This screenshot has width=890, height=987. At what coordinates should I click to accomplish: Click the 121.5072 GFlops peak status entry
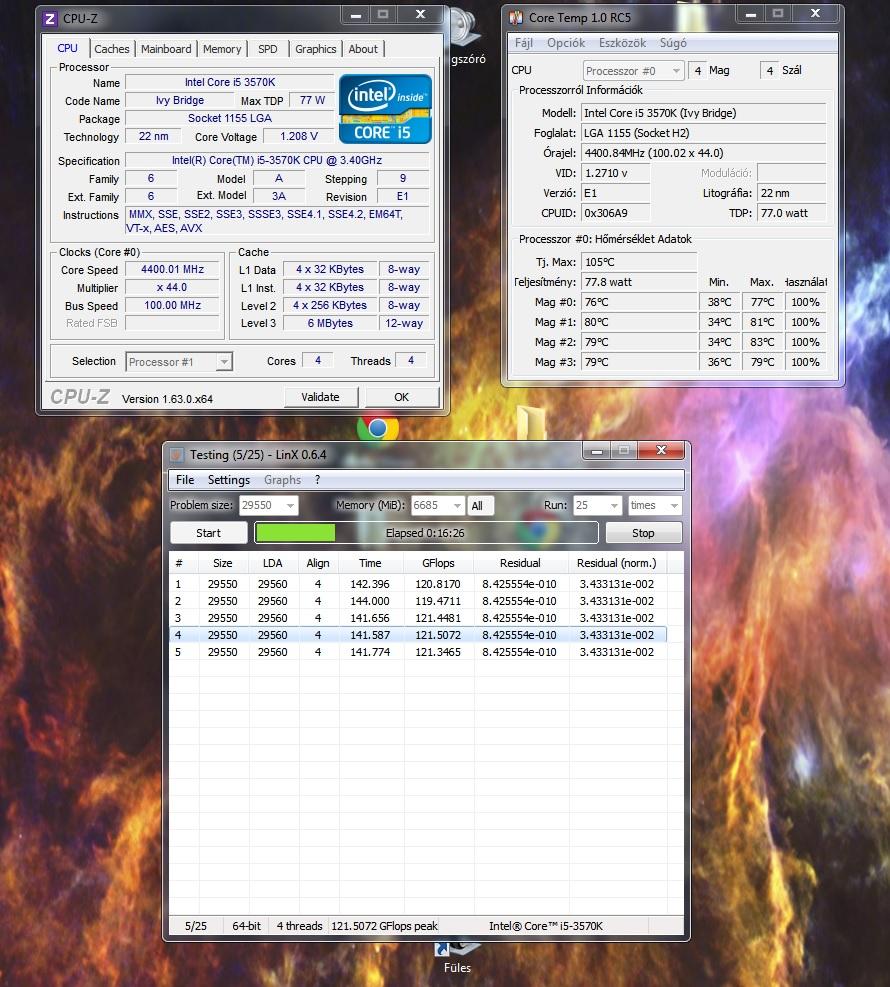click(384, 926)
